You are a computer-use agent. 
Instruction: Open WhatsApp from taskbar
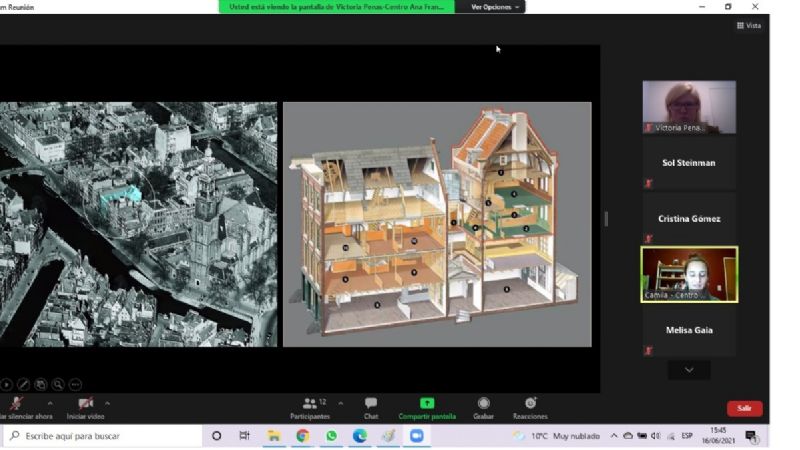(x=331, y=436)
